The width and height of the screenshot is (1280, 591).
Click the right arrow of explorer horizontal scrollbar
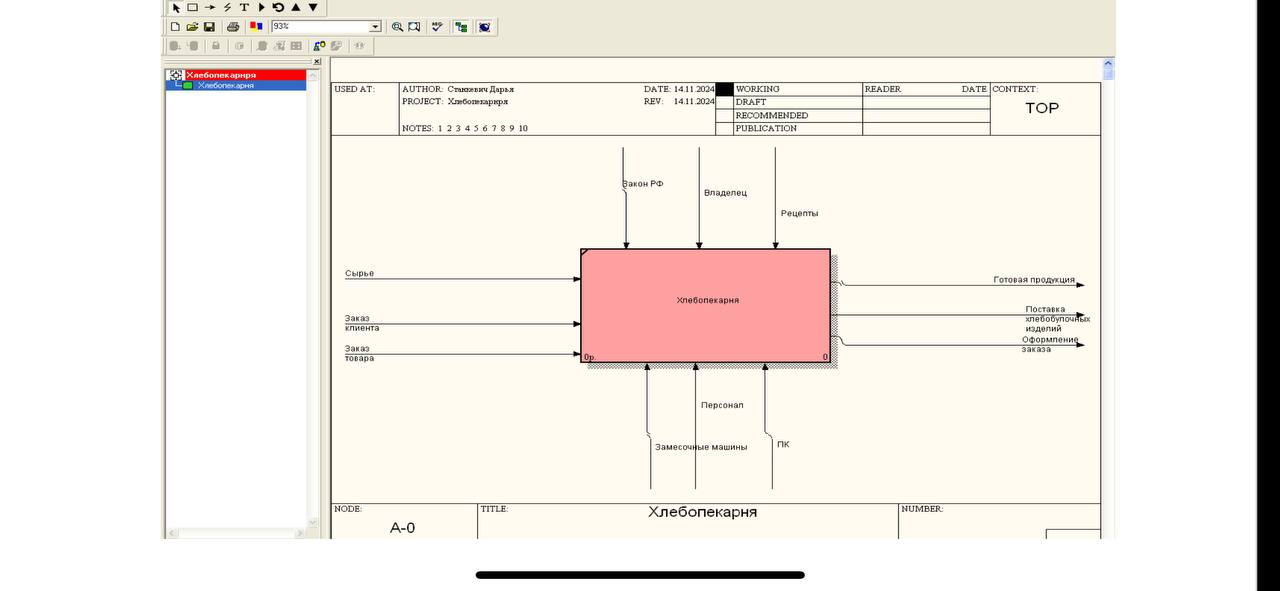point(301,533)
